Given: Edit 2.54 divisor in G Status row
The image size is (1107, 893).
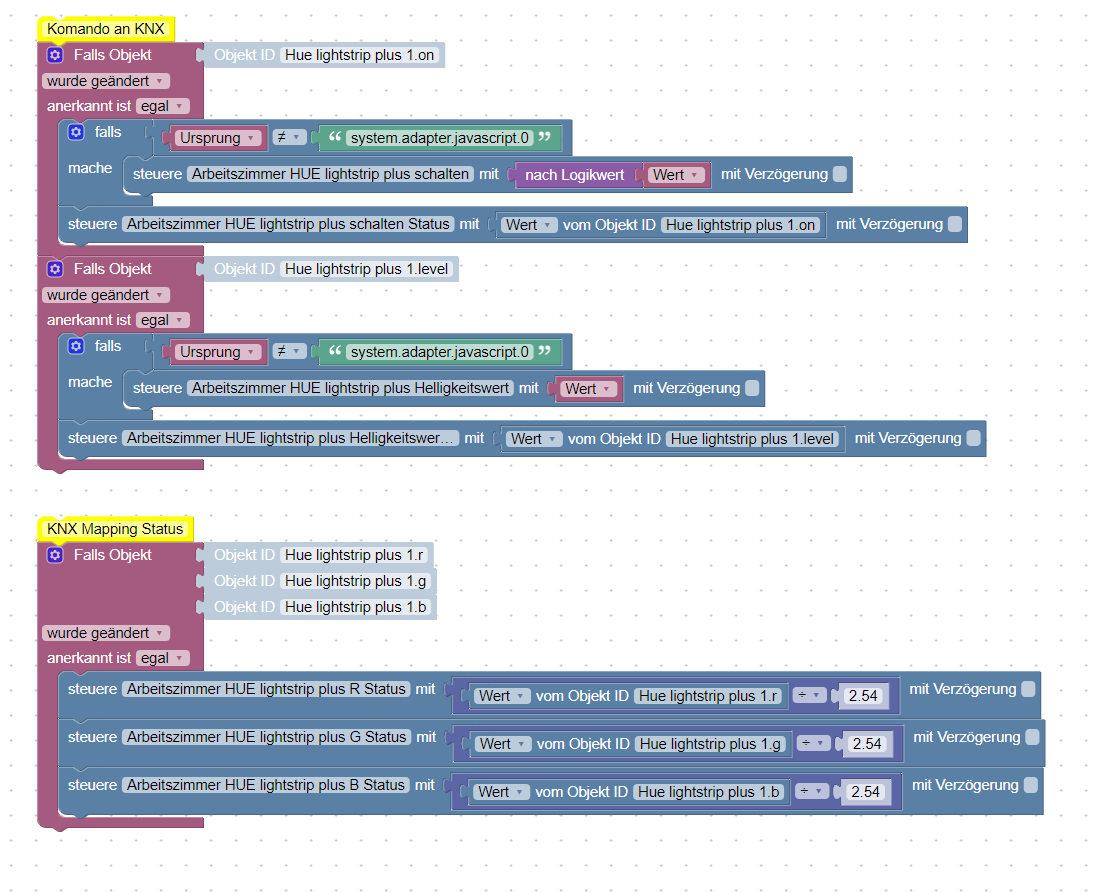Looking at the screenshot, I should coord(868,744).
